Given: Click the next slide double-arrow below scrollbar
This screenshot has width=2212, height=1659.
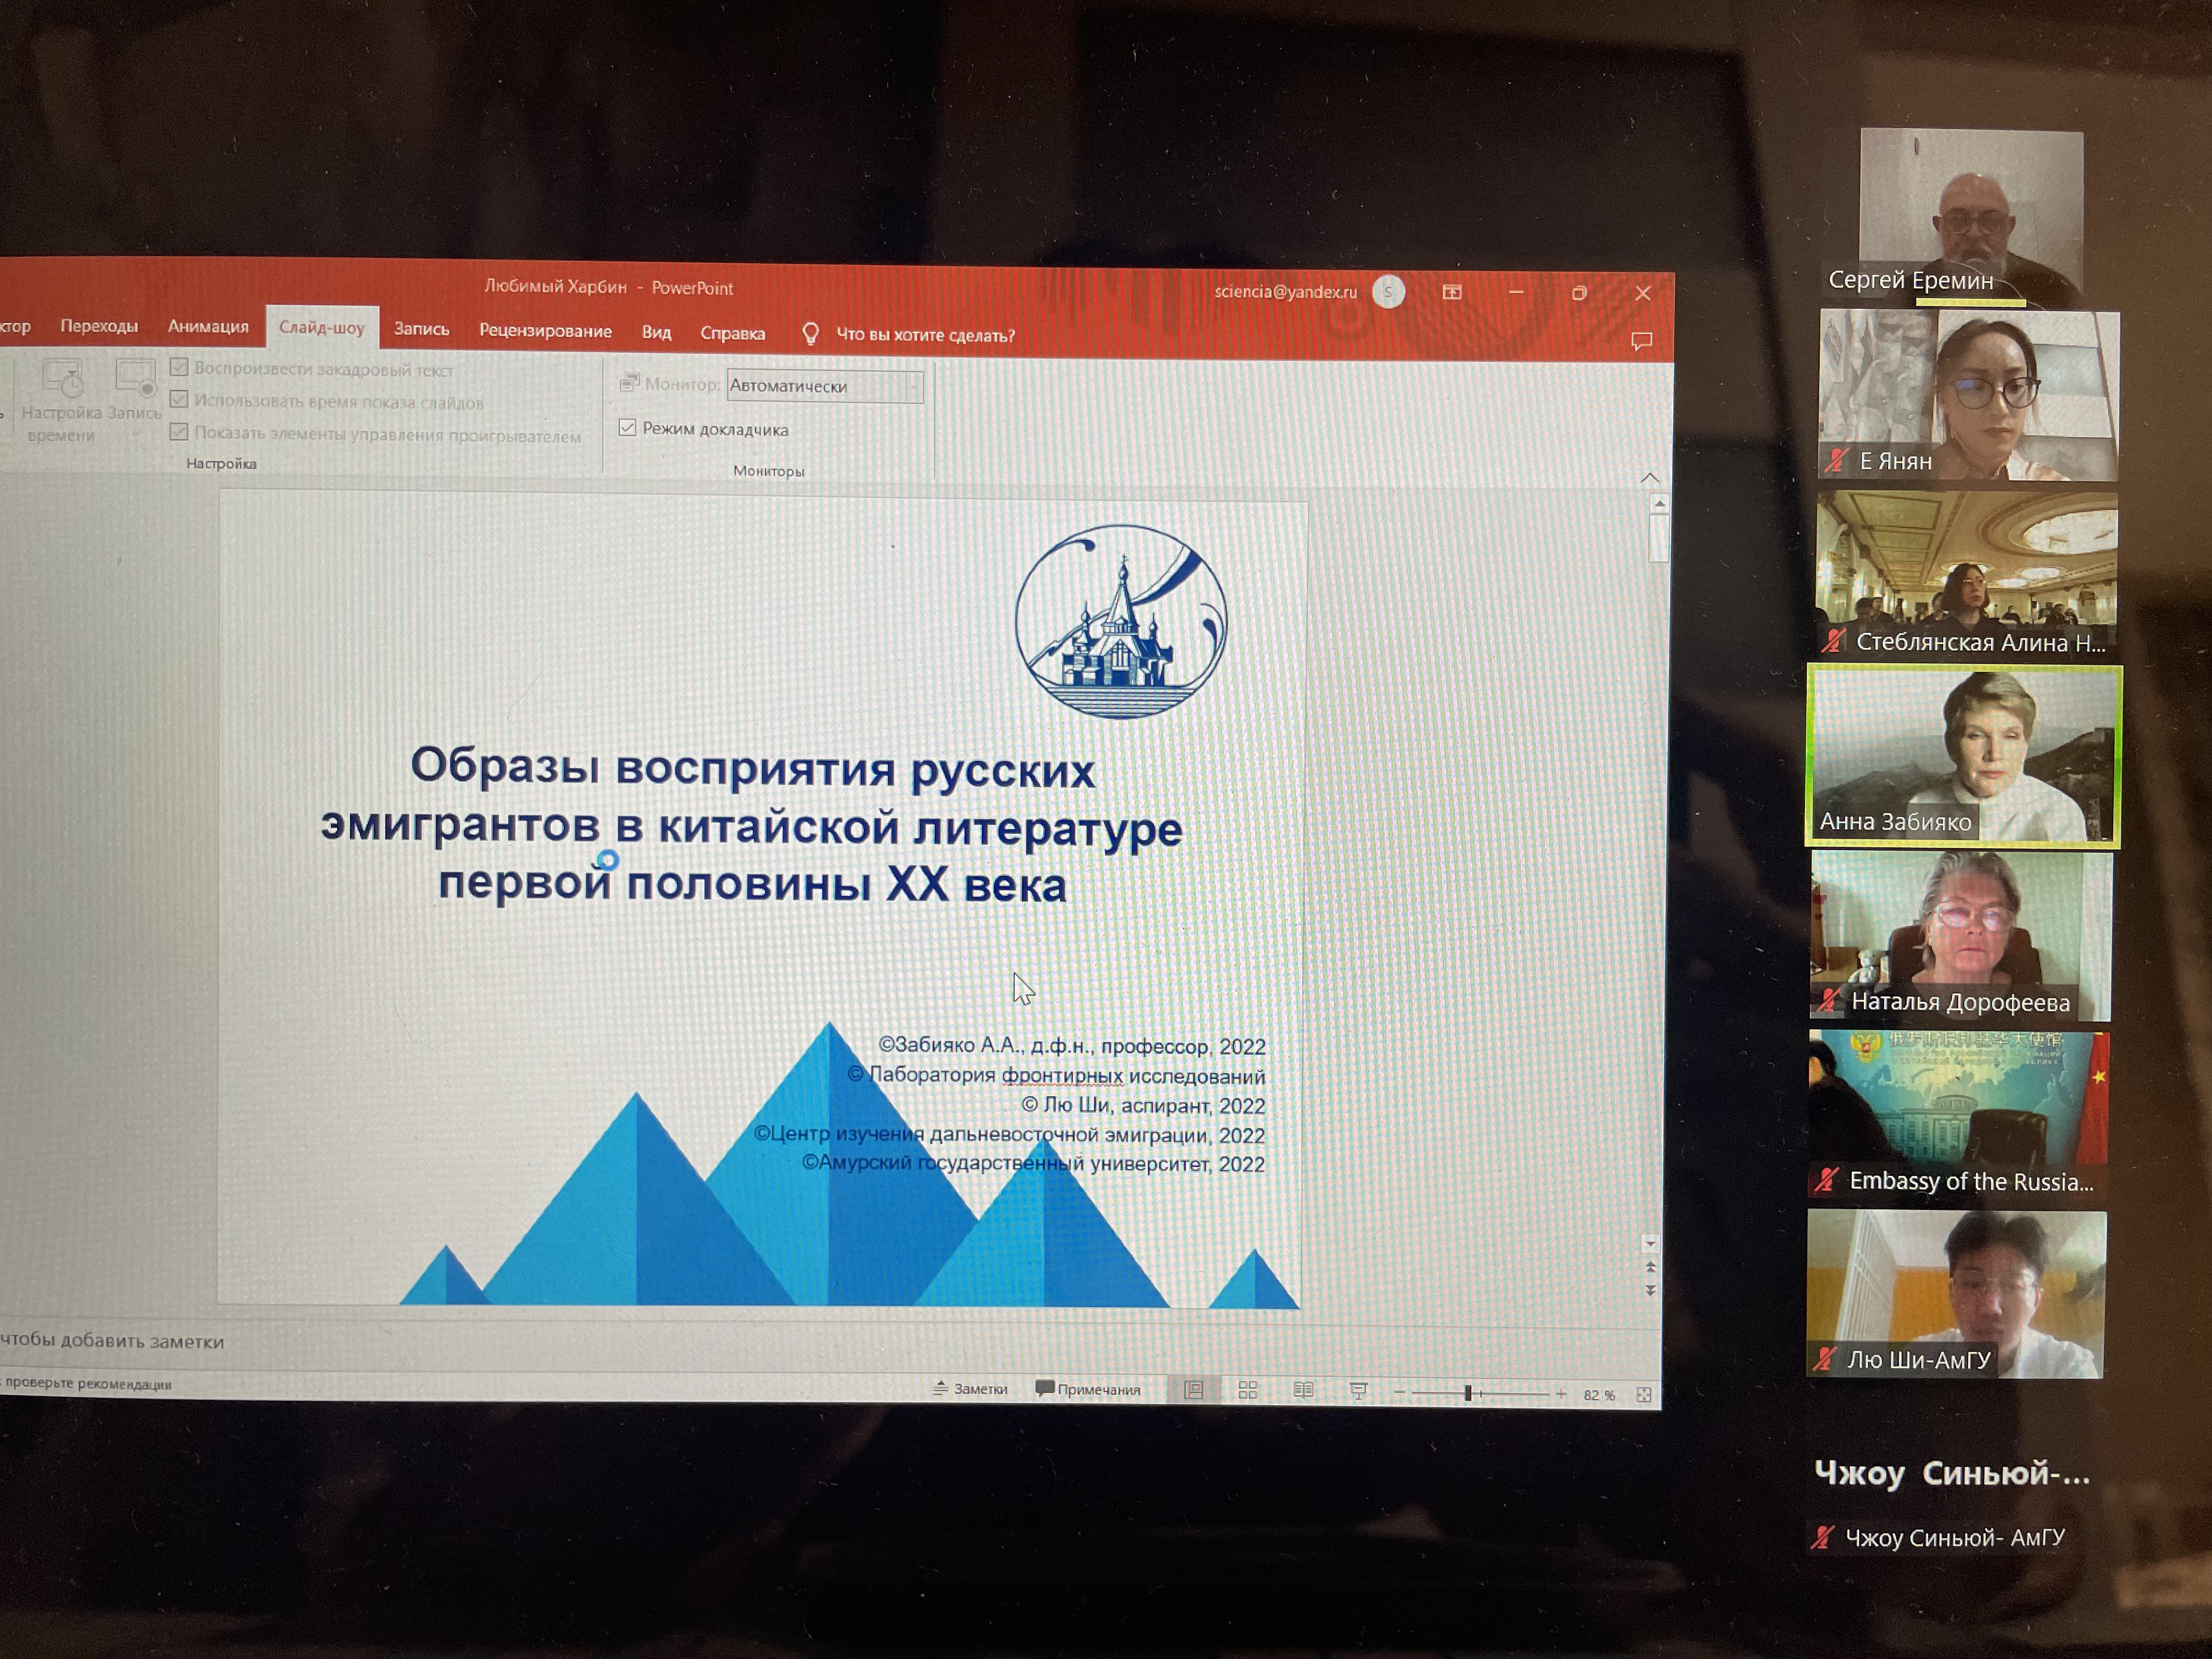Looking at the screenshot, I should (1651, 1291).
